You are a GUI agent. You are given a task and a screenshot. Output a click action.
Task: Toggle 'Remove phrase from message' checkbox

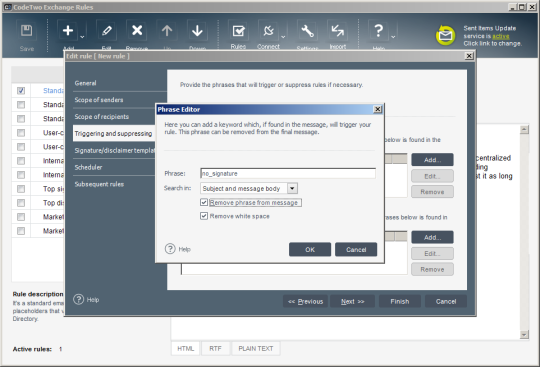click(x=204, y=202)
